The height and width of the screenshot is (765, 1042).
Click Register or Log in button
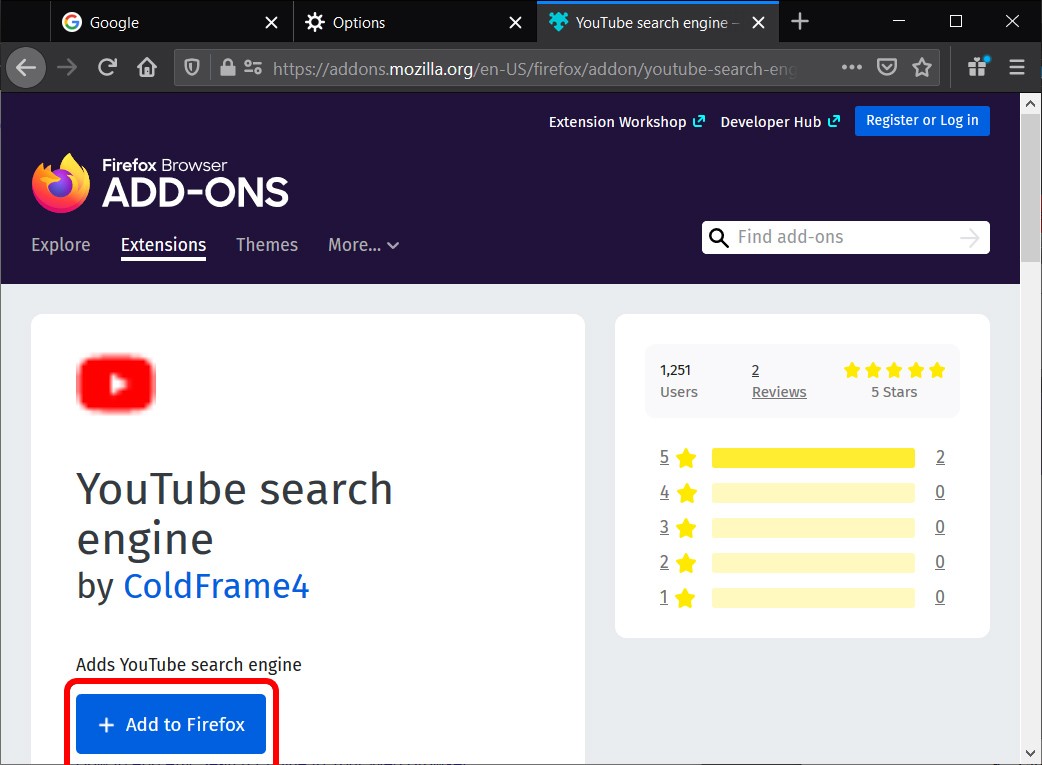[x=922, y=120]
